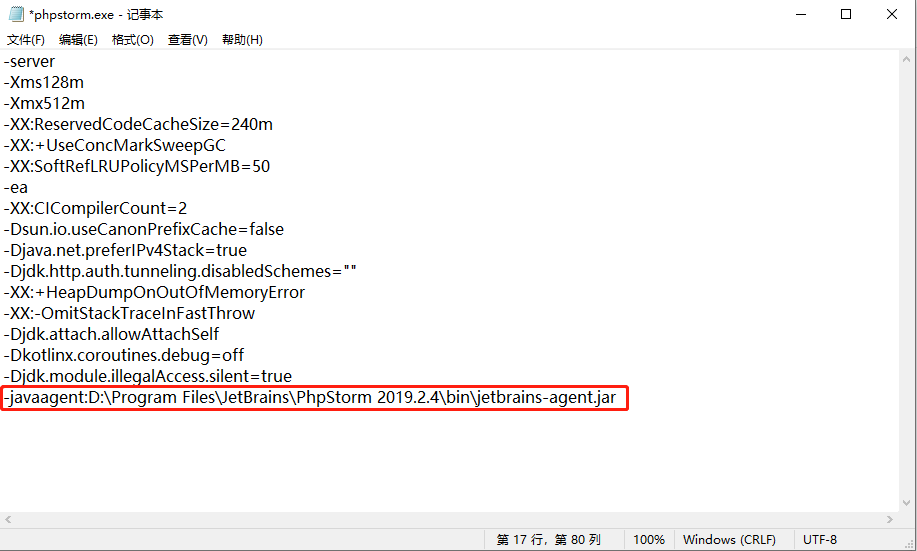Click the useCanonPrefixCache=false line
Viewport: 917px width, 551px height.
pos(144,230)
